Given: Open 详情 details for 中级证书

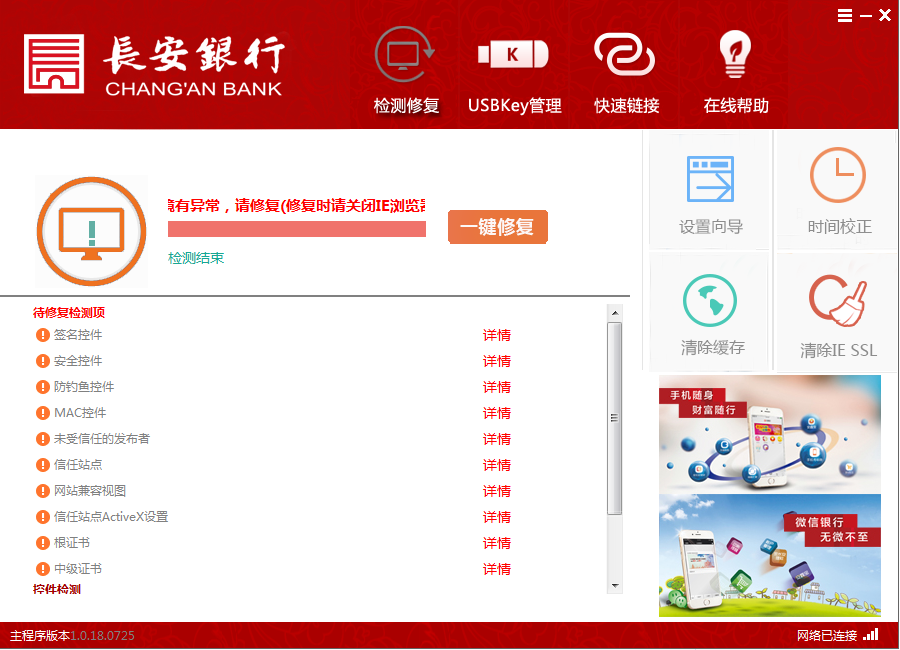Looking at the screenshot, I should pos(496,569).
